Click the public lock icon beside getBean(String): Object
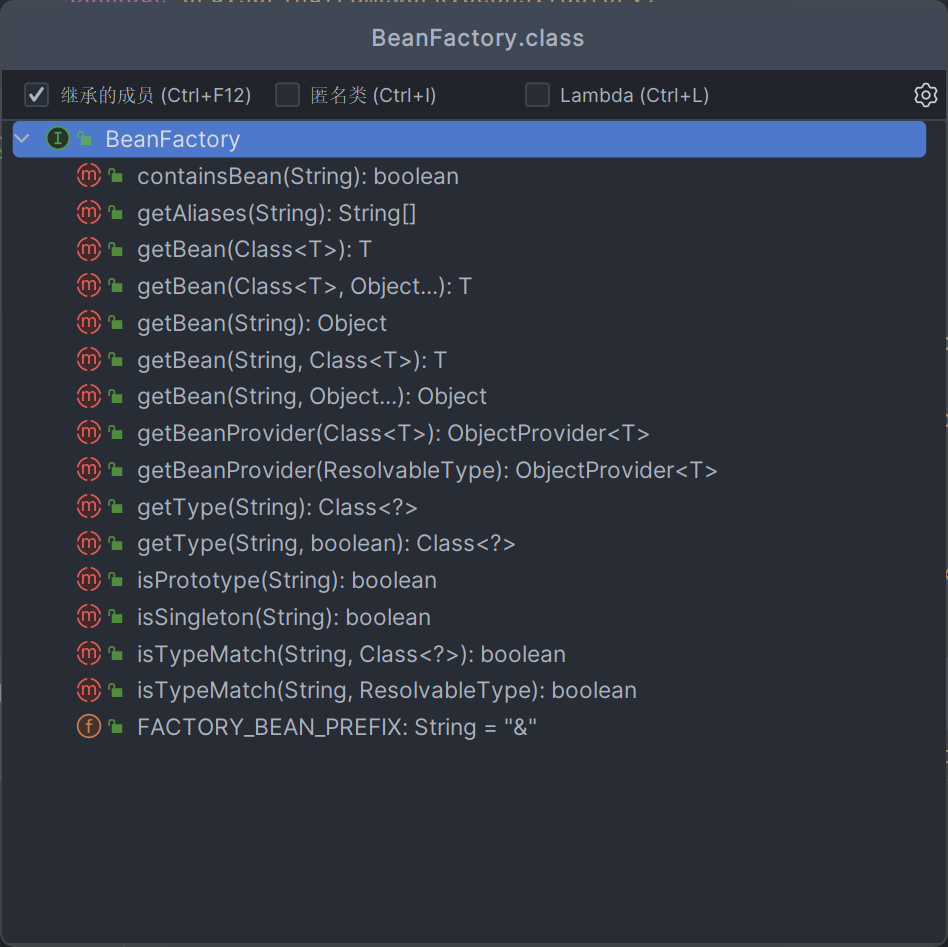Screen dimensions: 948x947 (x=116, y=324)
